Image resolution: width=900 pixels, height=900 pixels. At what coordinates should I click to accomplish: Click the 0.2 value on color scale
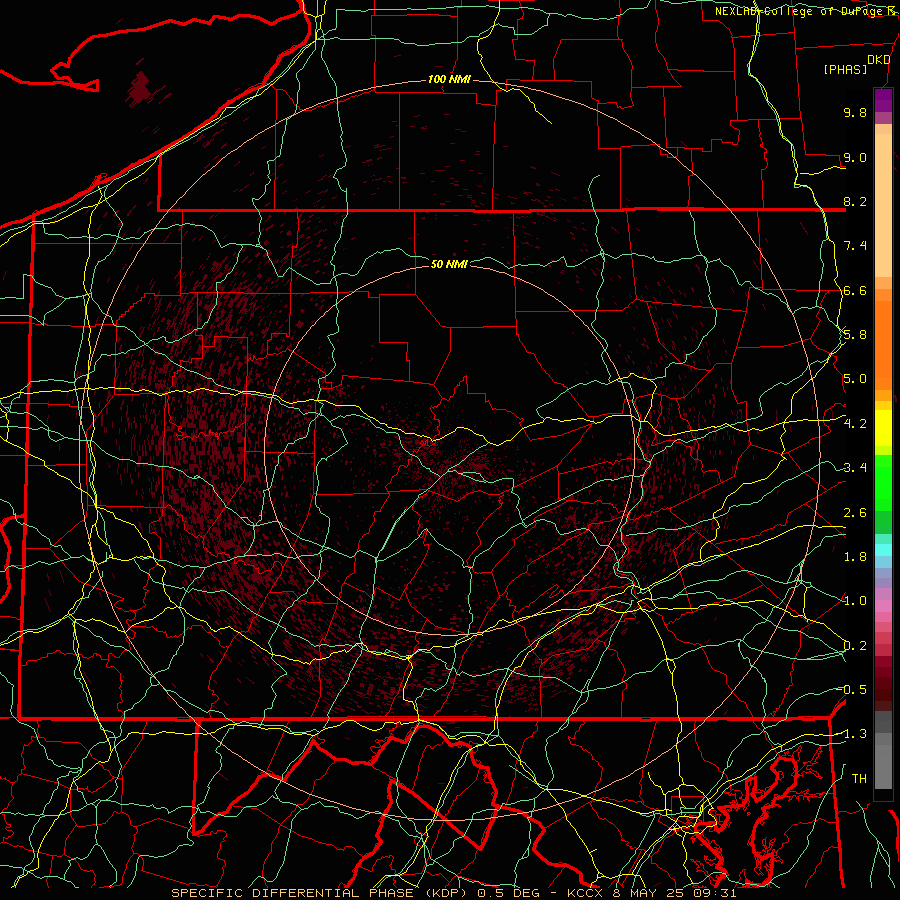click(855, 646)
